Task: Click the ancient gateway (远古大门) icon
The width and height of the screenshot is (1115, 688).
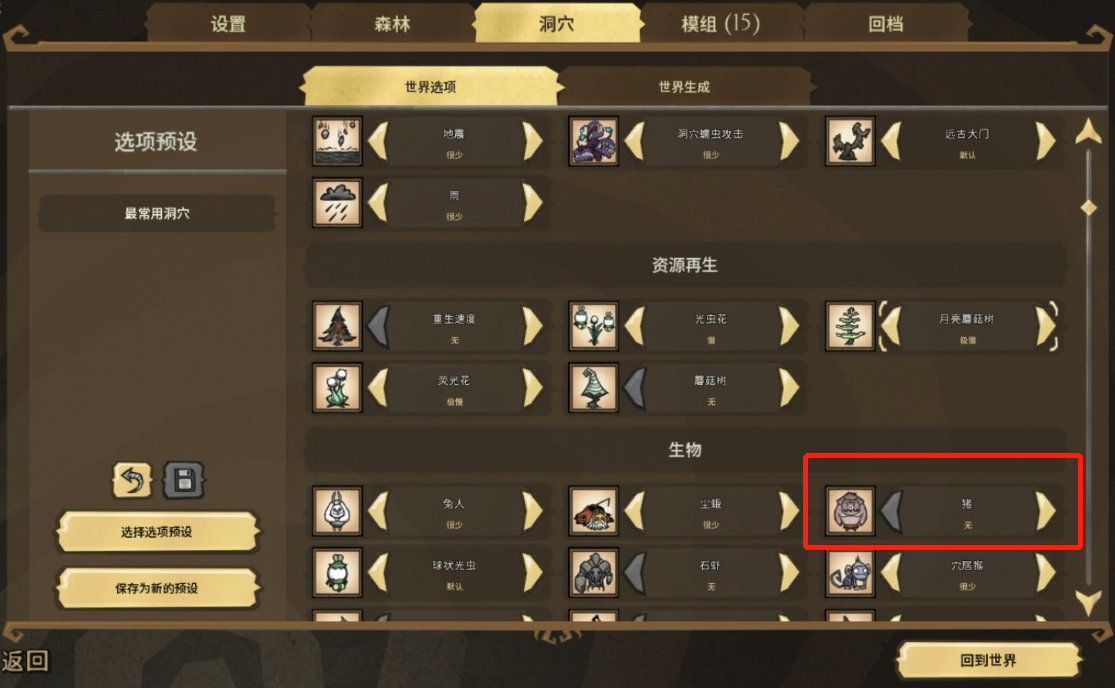Action: (x=850, y=141)
